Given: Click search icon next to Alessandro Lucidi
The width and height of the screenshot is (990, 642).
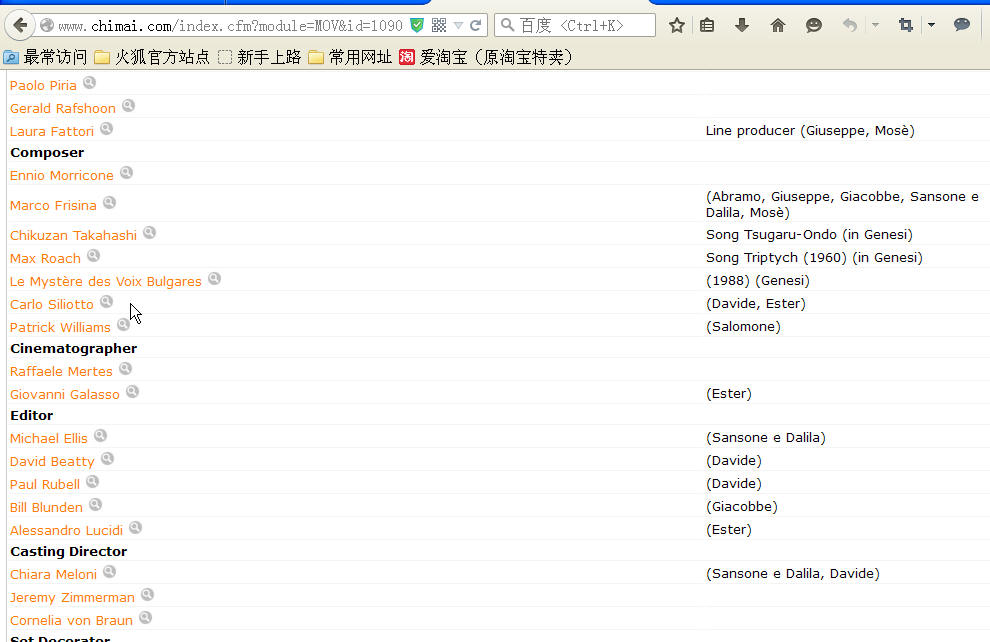Looking at the screenshot, I should (136, 528).
